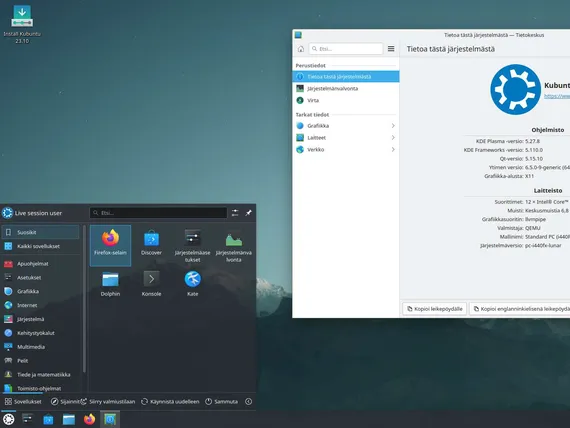Focus the Tietokeskus search field
The image size is (570, 428).
(346, 49)
